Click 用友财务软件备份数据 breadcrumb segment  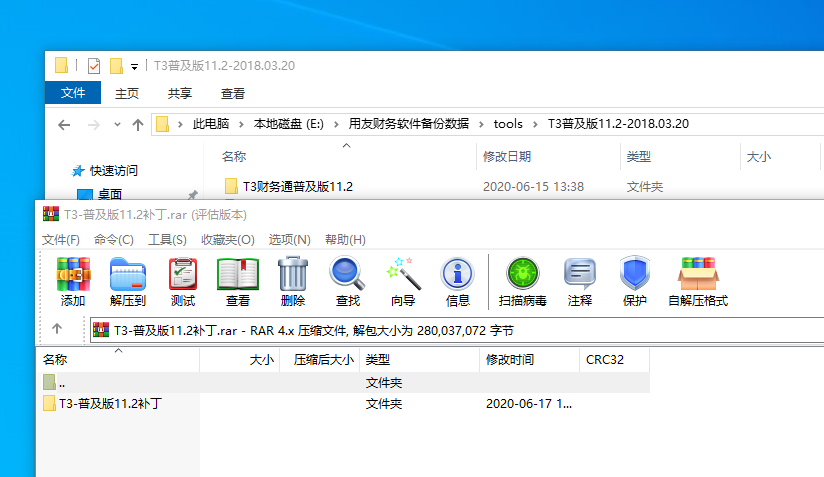(409, 124)
